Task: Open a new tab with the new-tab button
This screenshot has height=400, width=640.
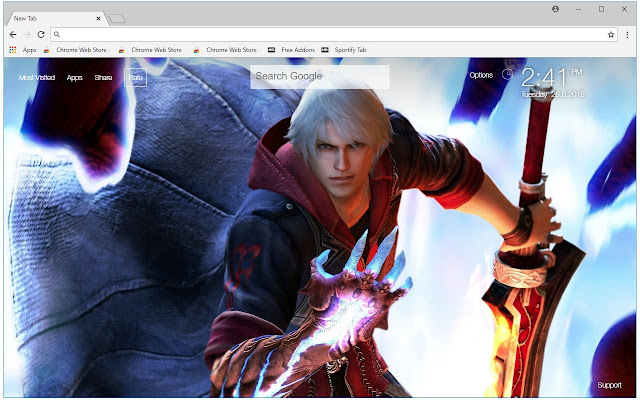Action: click(x=117, y=19)
